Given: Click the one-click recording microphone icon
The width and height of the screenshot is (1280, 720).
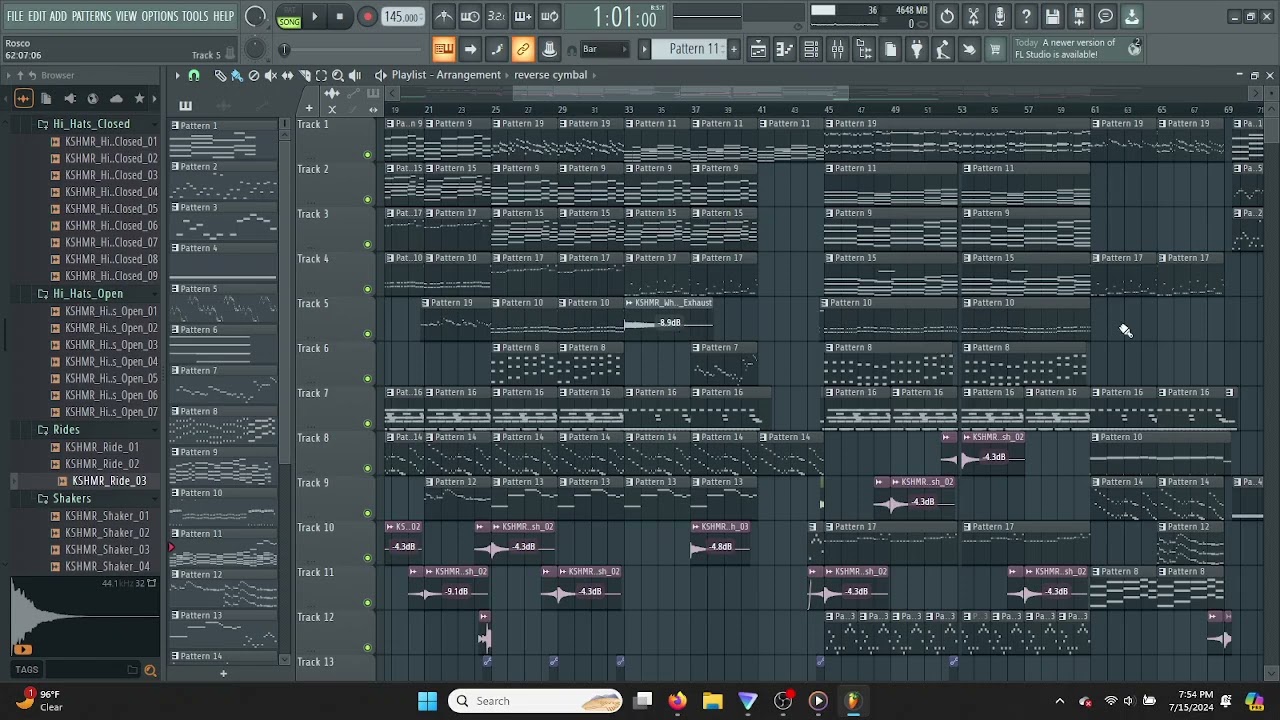Looking at the screenshot, I should pos(999,17).
